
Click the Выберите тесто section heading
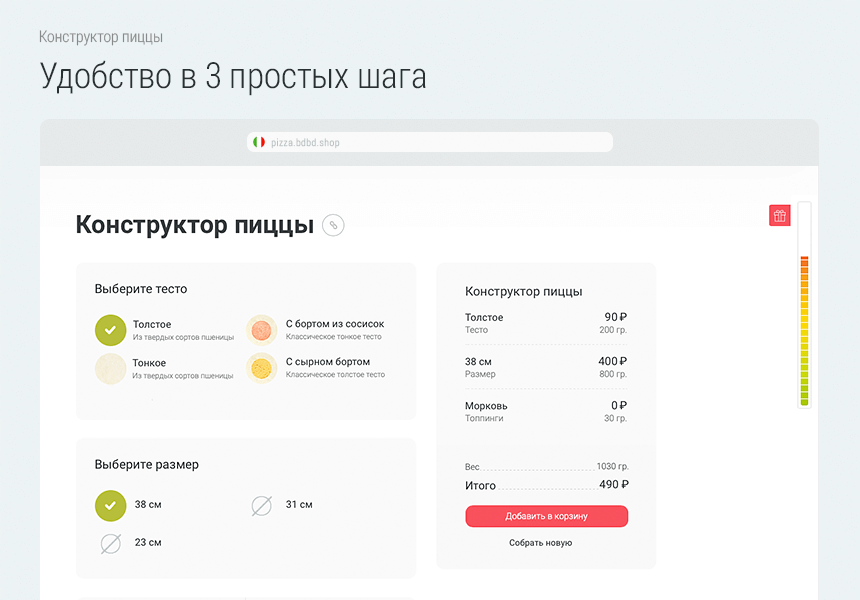141,289
